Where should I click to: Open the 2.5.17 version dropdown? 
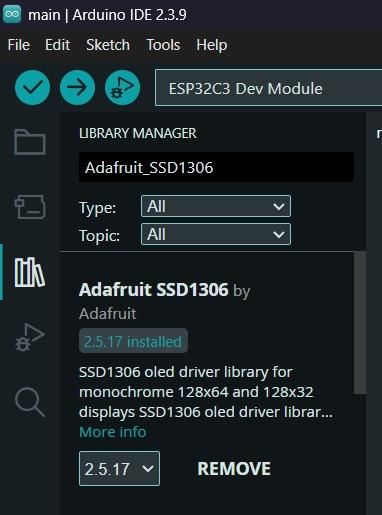(x=119, y=468)
